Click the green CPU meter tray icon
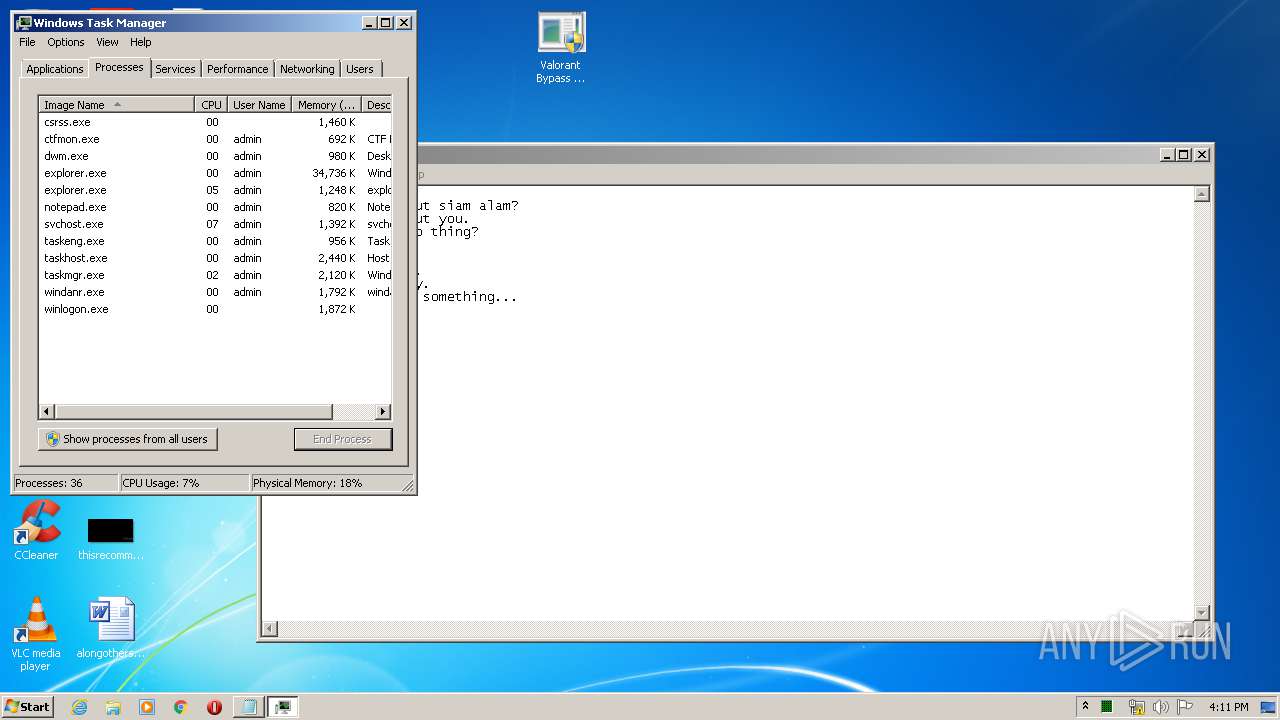 (x=1107, y=707)
